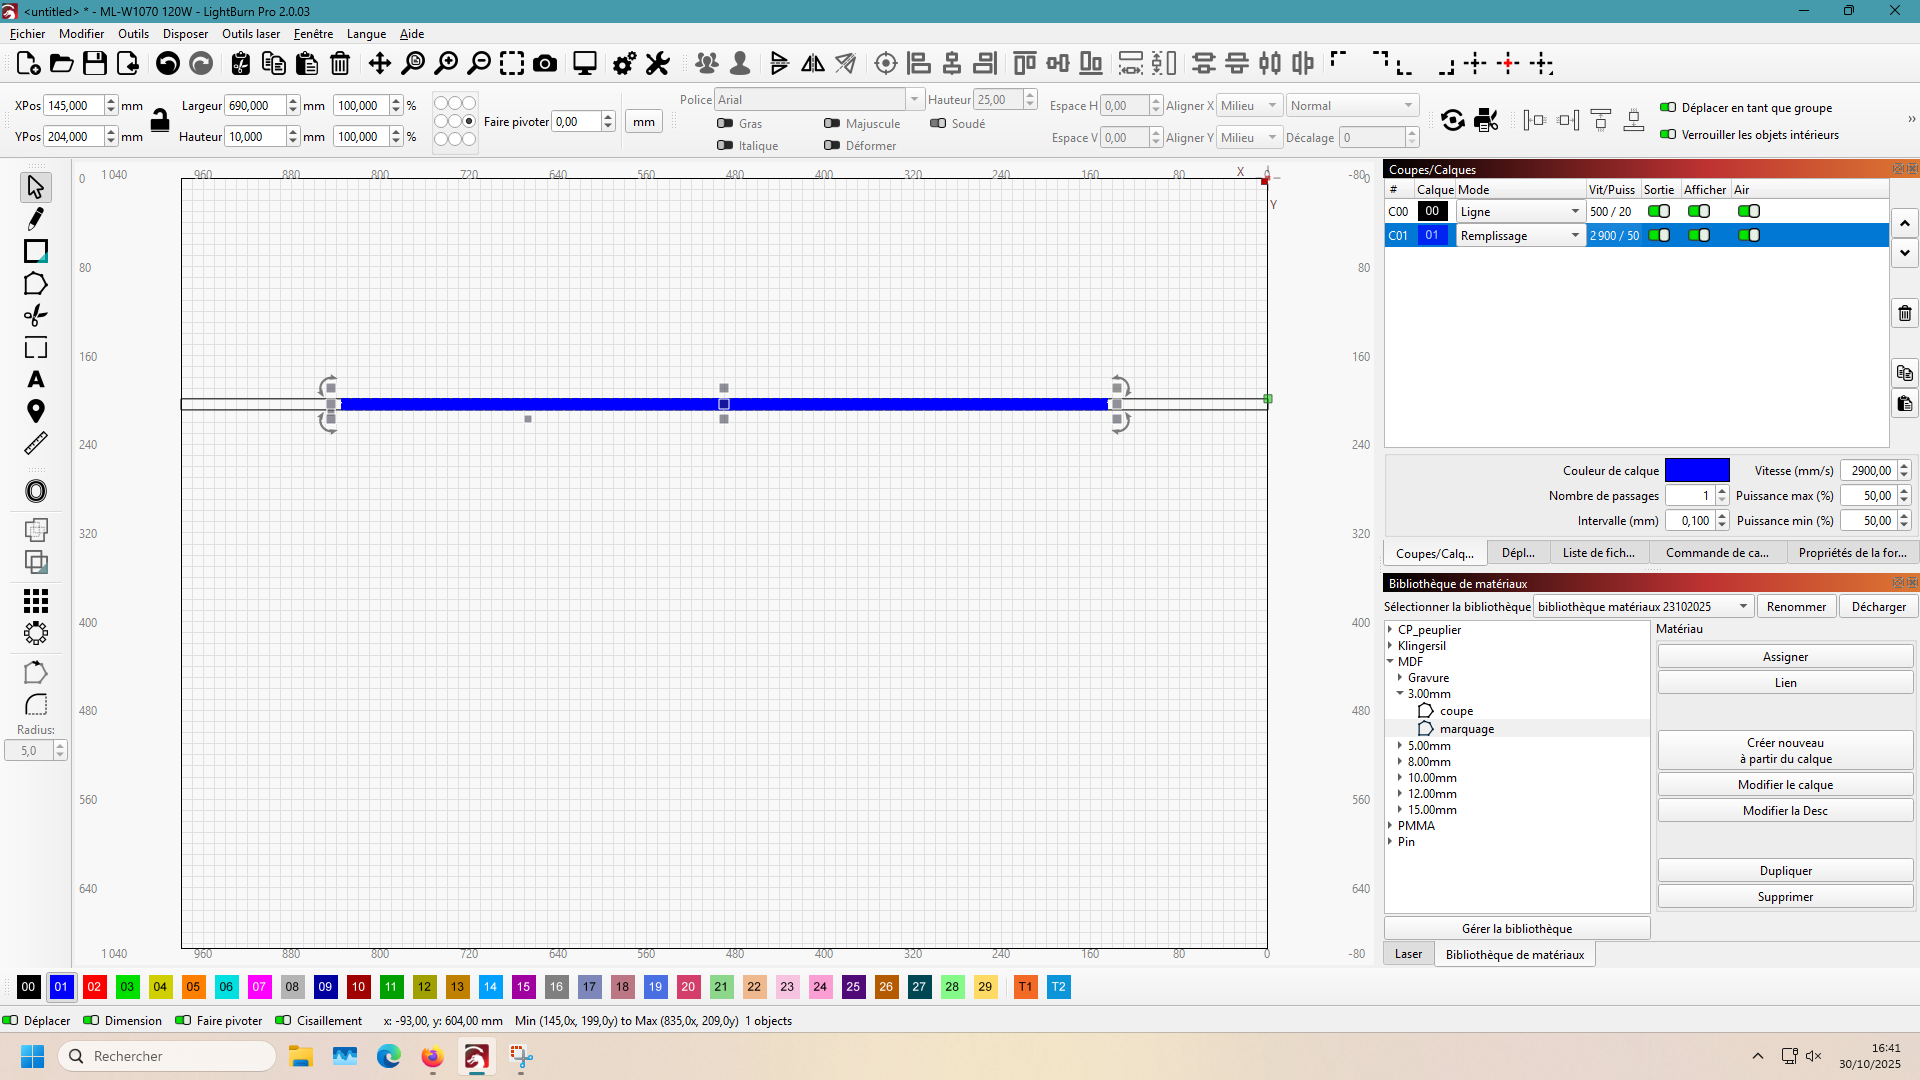Viewport: 1920px width, 1080px height.
Task: Open the Outils laser menu
Action: click(x=251, y=33)
